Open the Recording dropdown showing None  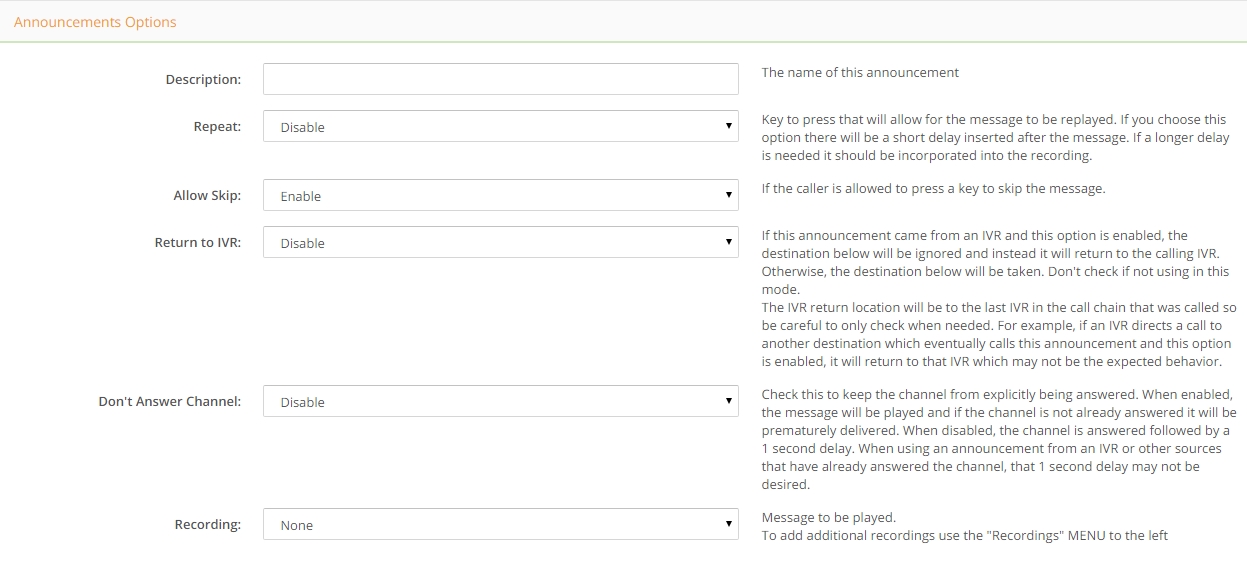point(500,524)
